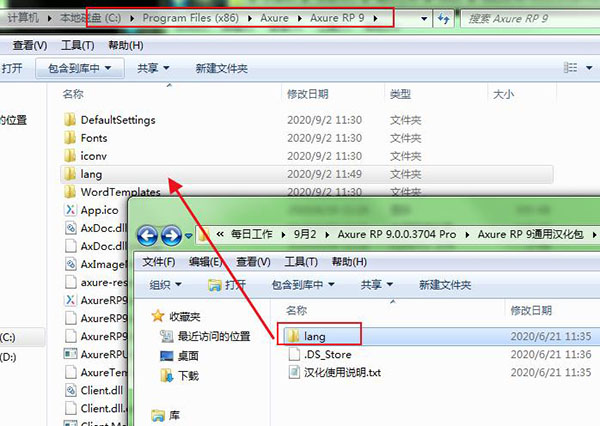Open 查看(V) menu in back window
The image size is (600, 426).
[30, 46]
